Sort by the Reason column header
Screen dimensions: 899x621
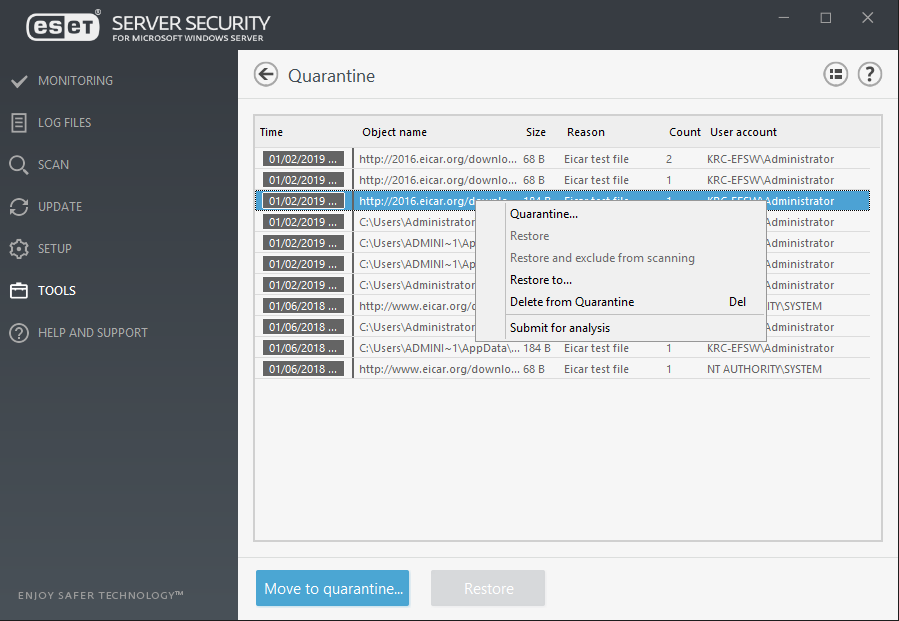click(585, 132)
